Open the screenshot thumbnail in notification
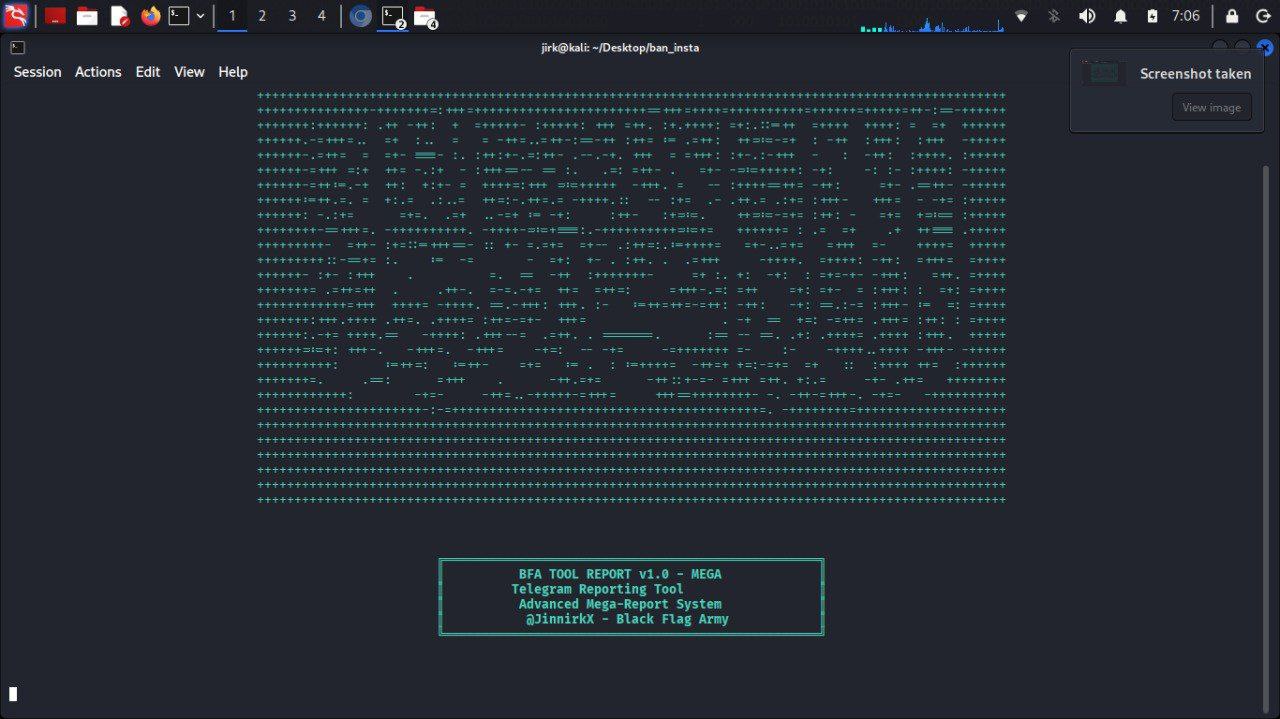This screenshot has height=719, width=1280. tap(1104, 74)
